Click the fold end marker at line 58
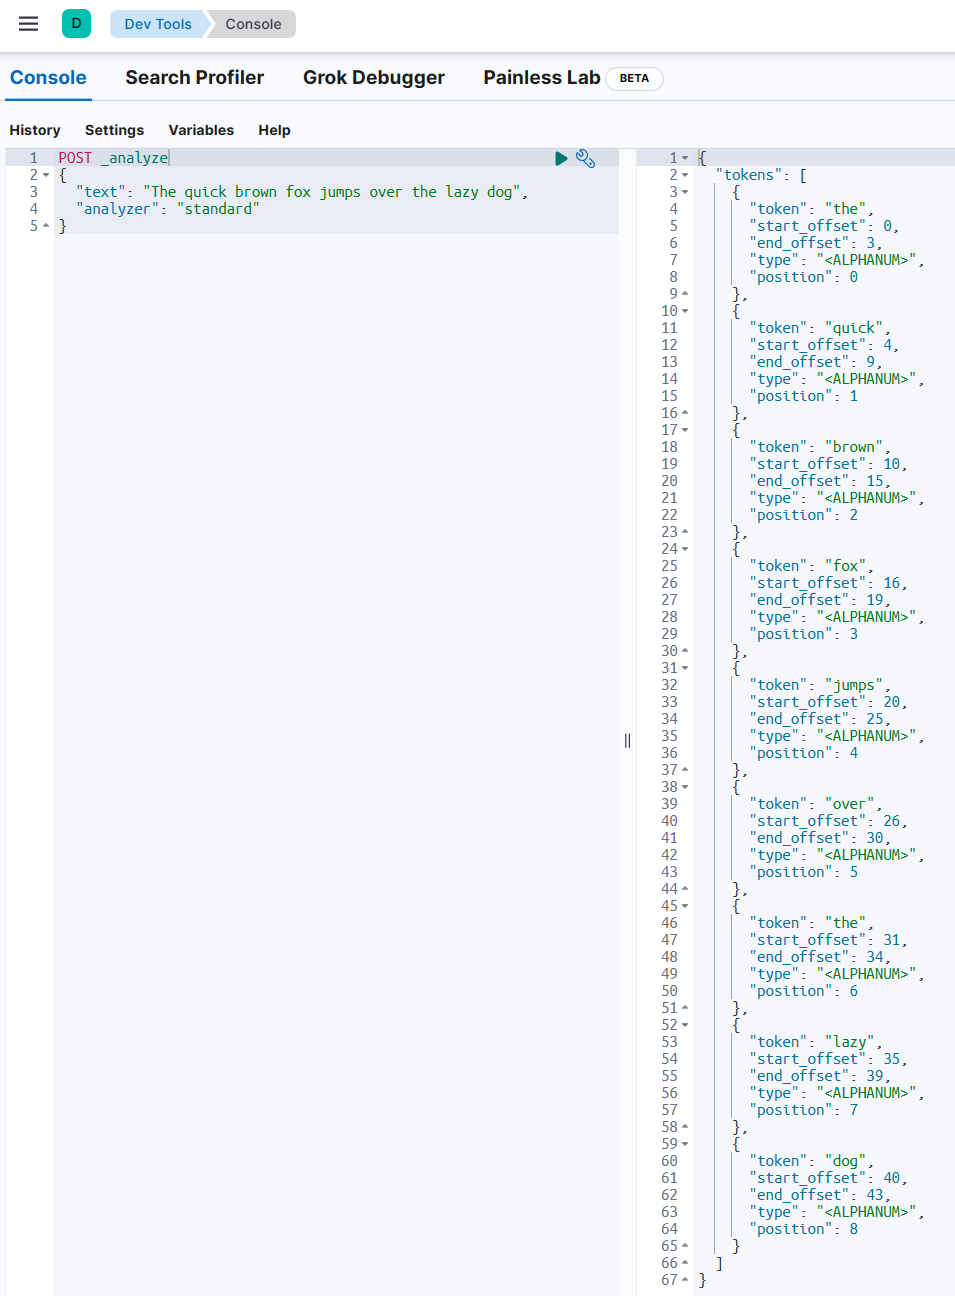This screenshot has width=955, height=1296. [685, 1127]
